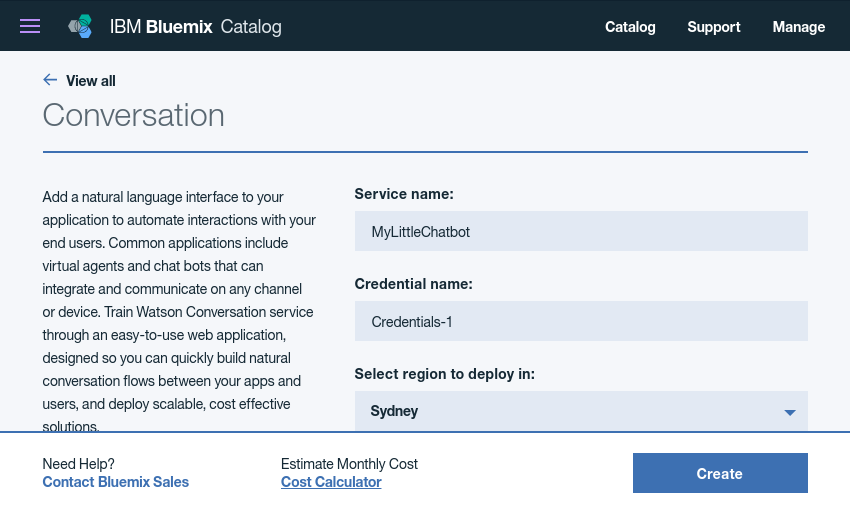Click the back arrow beside View all
This screenshot has height=513, width=850.
(50, 80)
